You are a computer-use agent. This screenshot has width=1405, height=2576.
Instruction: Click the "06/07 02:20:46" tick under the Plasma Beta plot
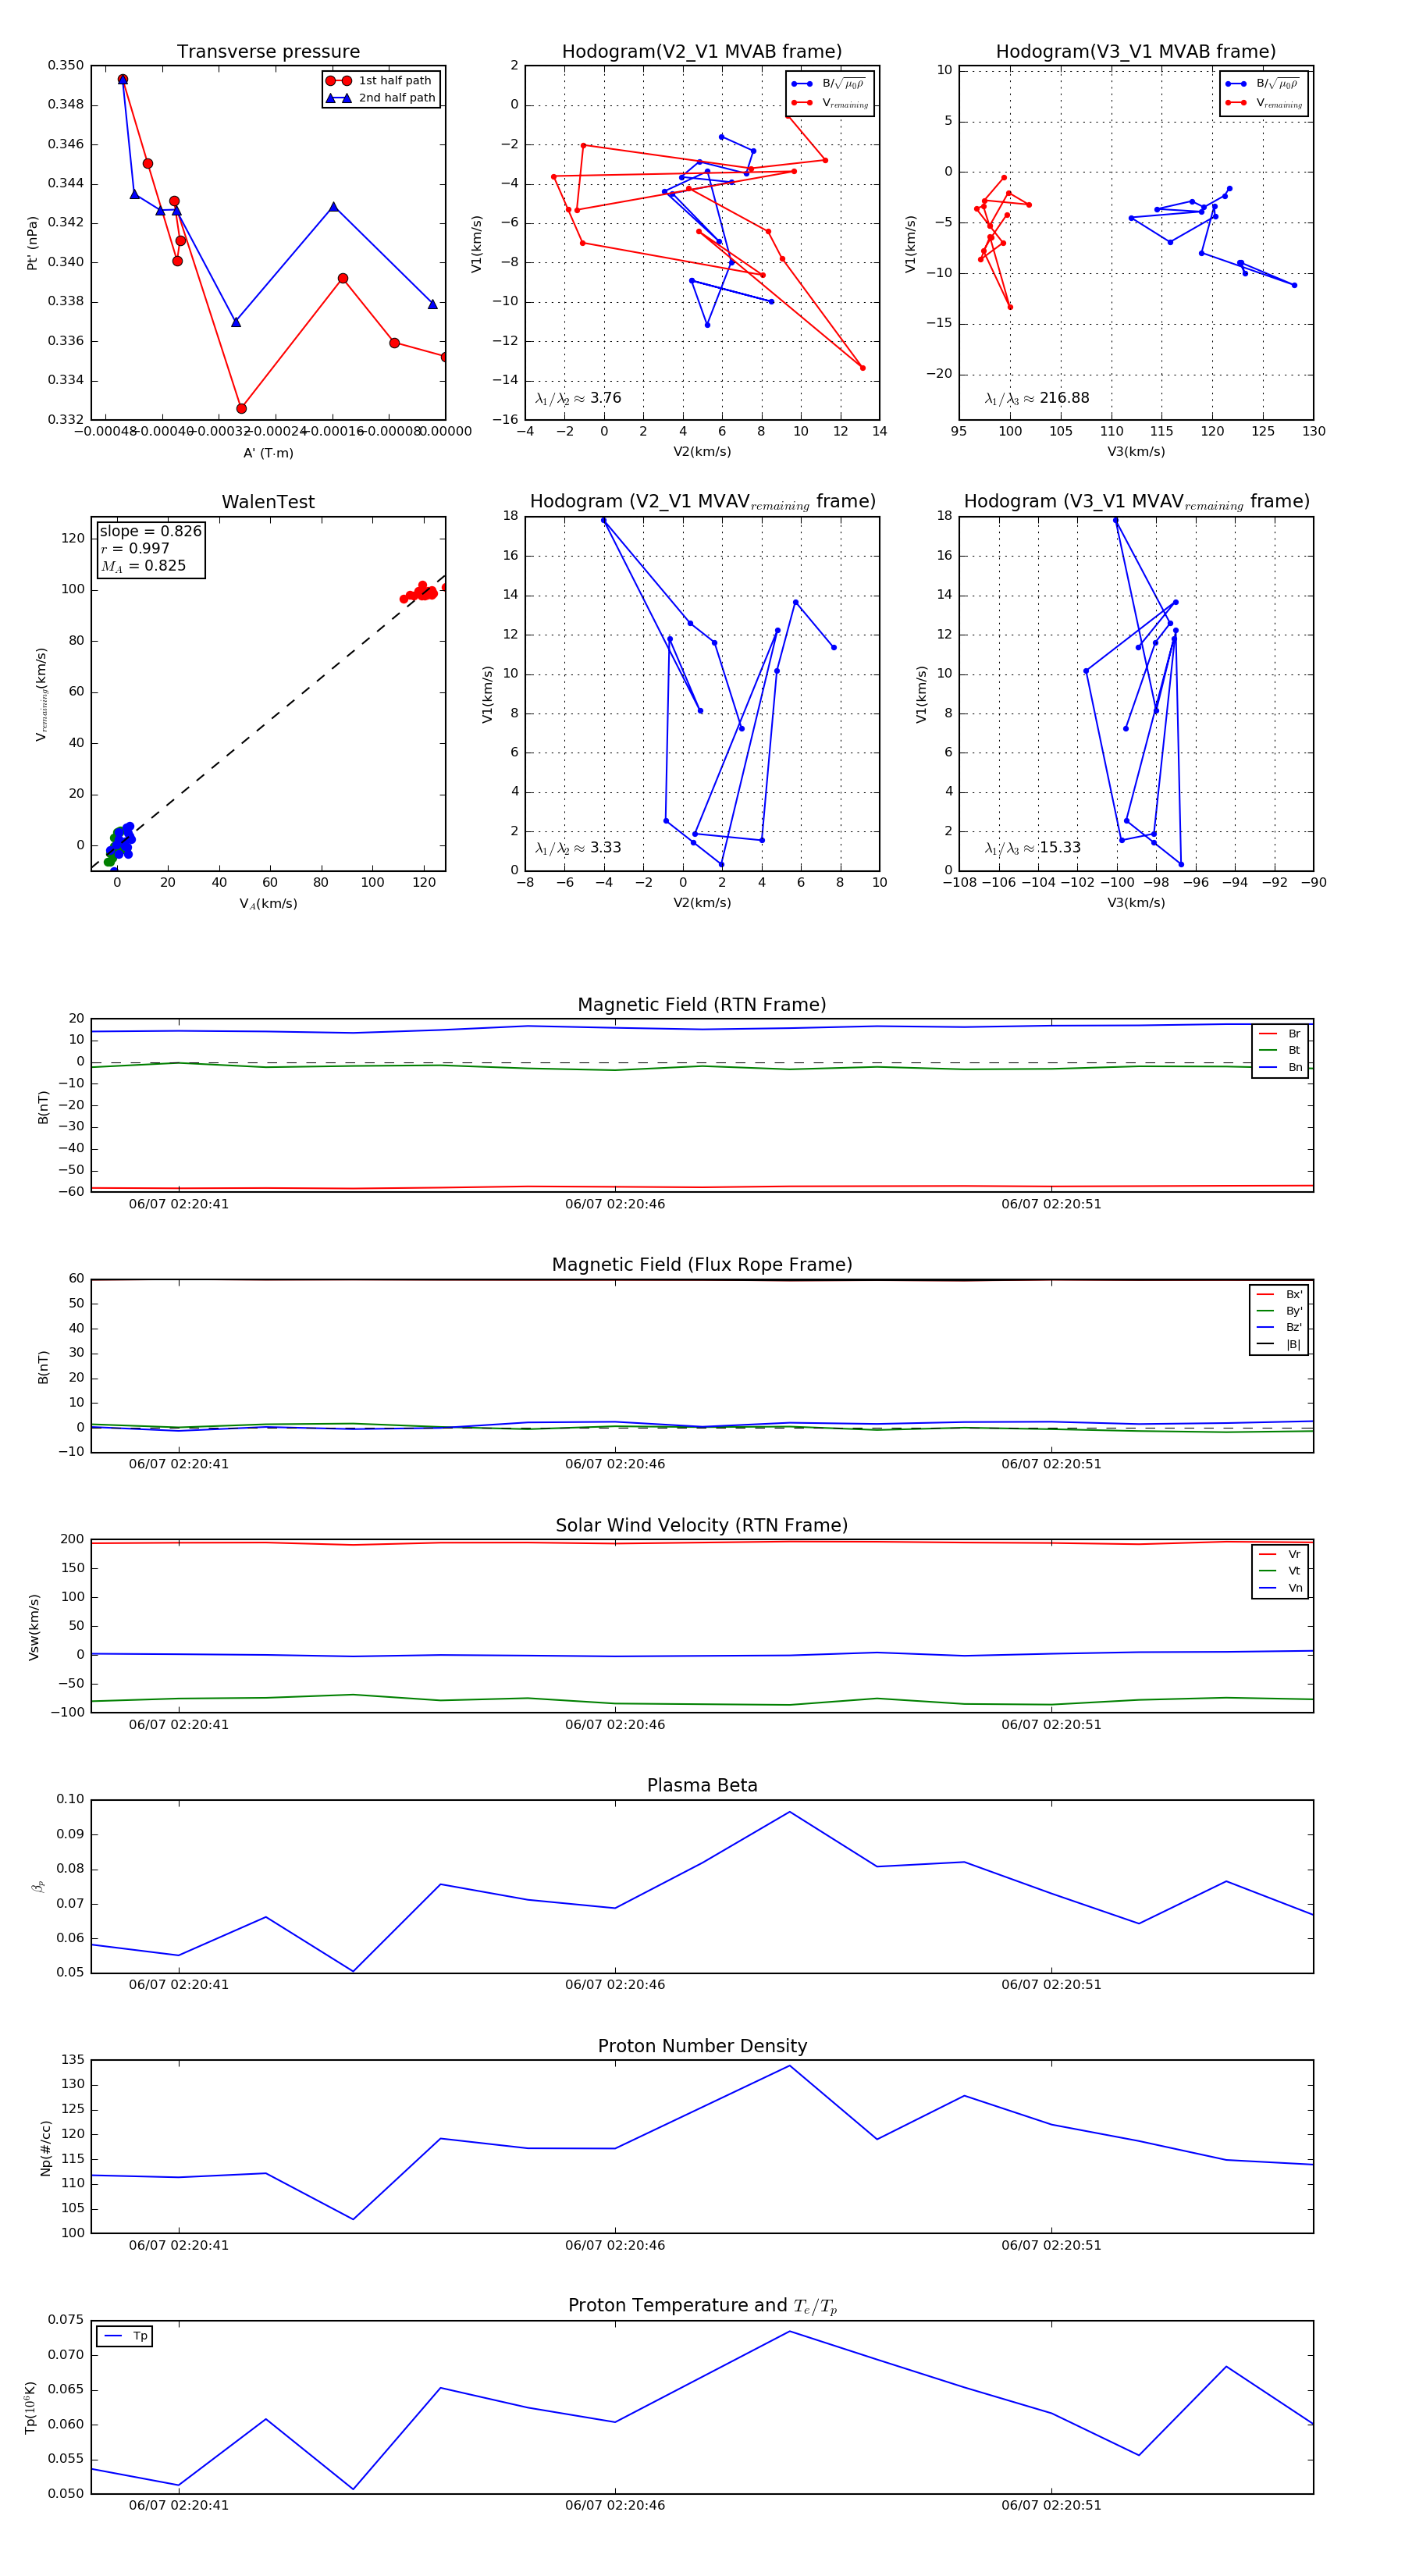pyautogui.click(x=615, y=1985)
